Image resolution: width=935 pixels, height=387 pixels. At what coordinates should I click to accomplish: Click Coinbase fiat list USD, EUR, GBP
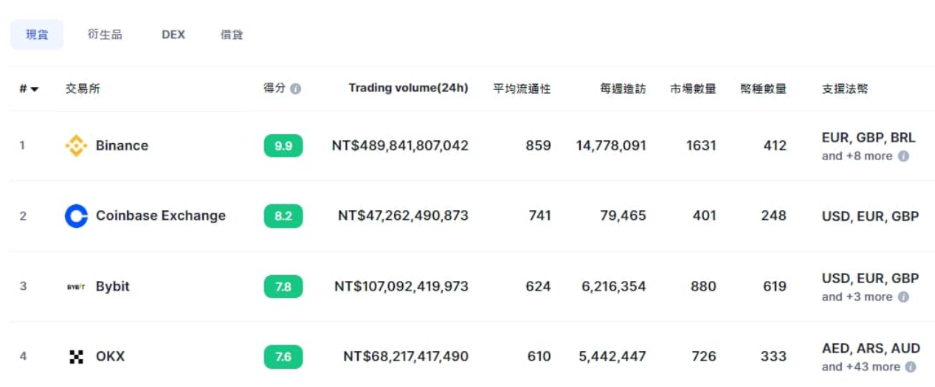(870, 216)
